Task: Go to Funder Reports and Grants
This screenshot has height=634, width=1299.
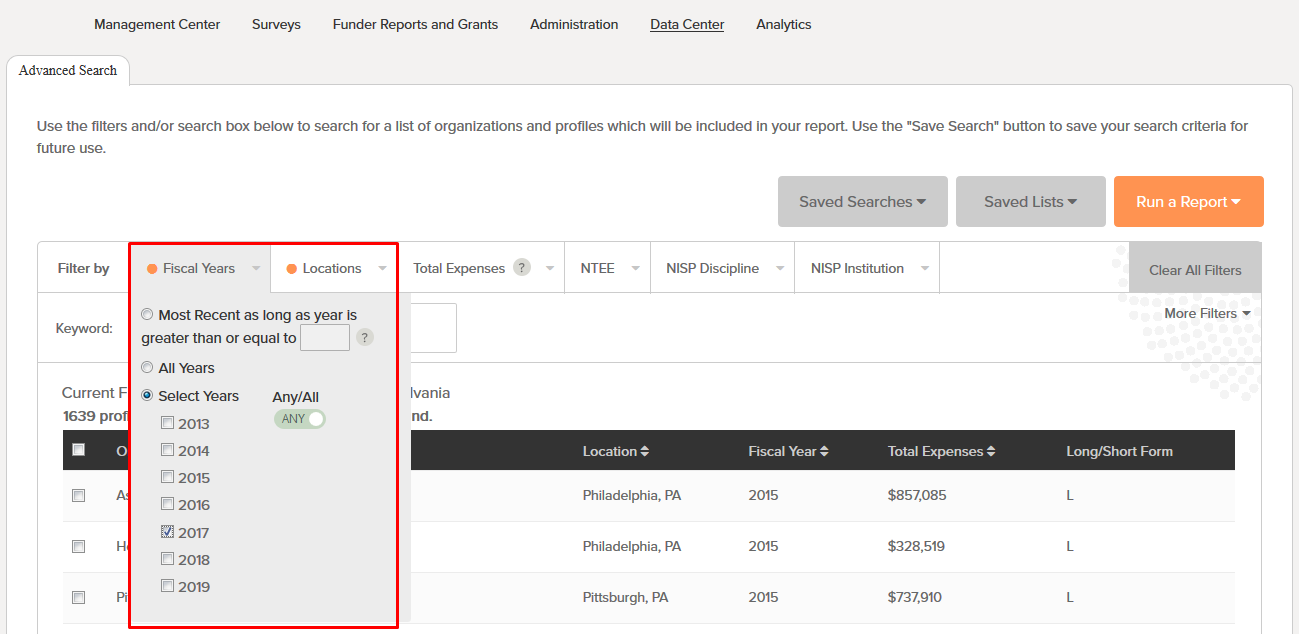Action: coord(415,24)
